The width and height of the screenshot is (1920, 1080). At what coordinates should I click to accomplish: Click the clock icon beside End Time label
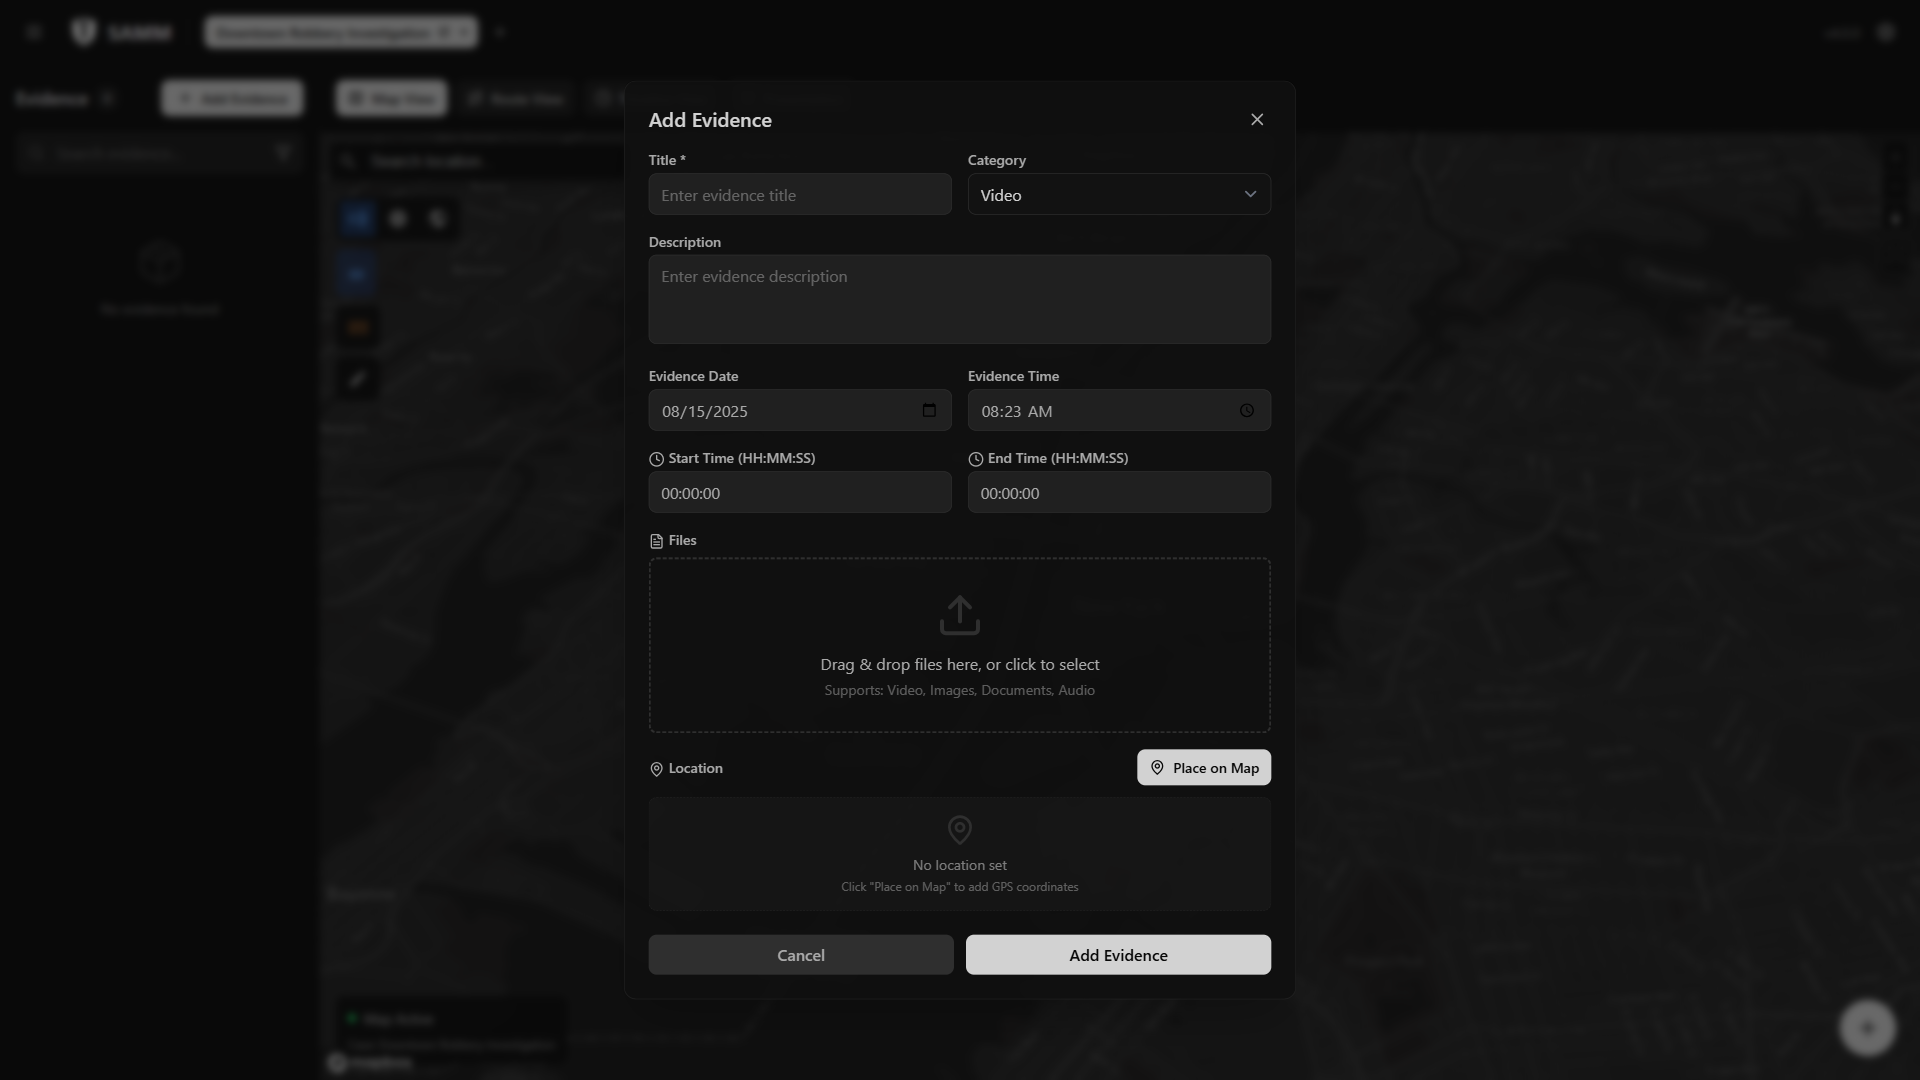976,459
